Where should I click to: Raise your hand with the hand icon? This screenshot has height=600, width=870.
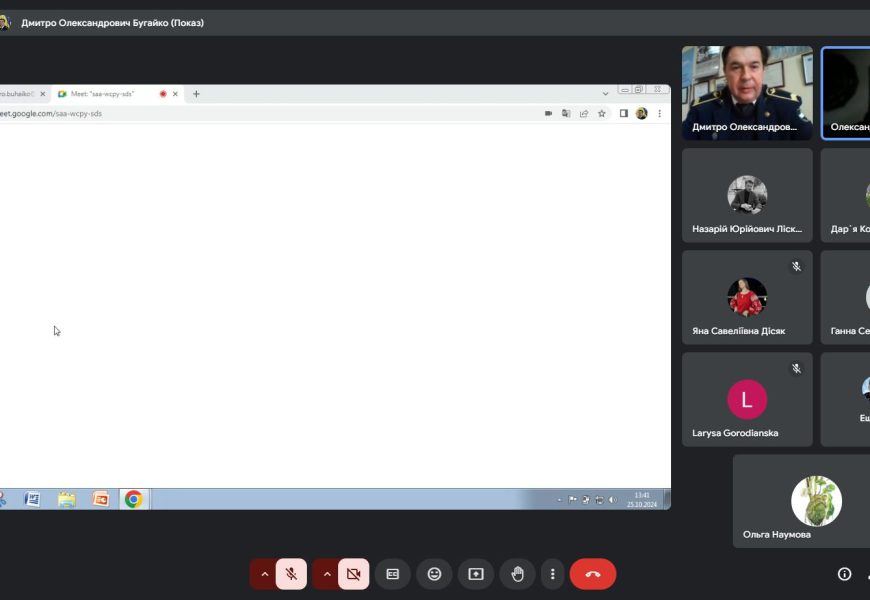518,574
